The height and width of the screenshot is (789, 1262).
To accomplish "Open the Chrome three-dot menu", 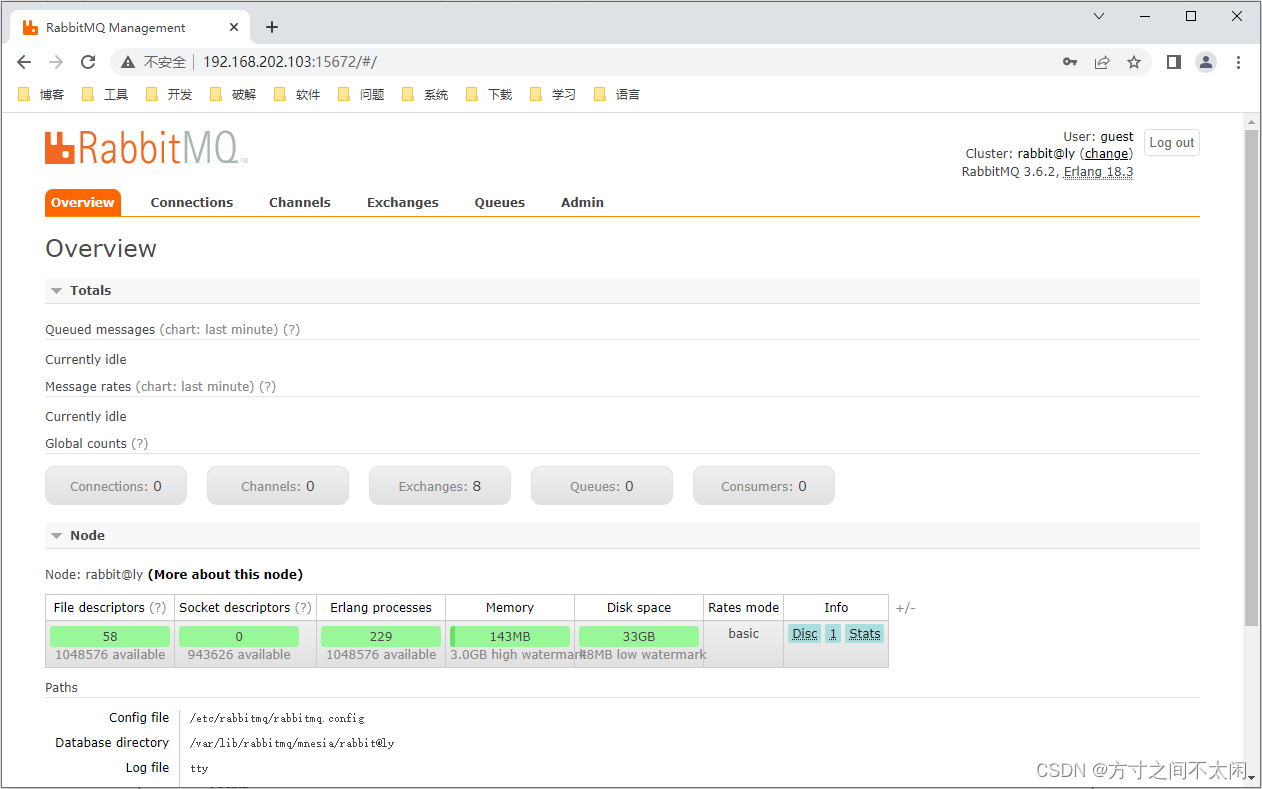I will click(x=1238, y=62).
